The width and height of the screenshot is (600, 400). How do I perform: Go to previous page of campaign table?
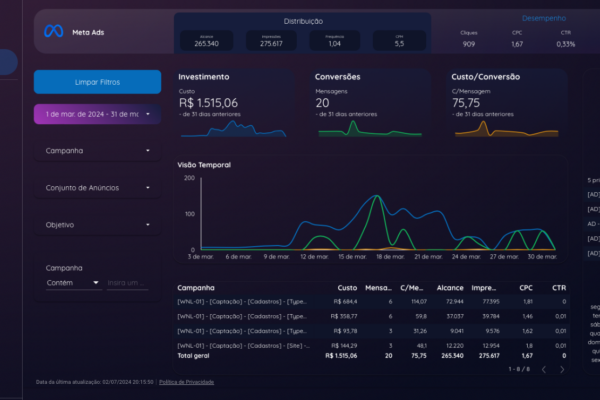pyautogui.click(x=543, y=369)
